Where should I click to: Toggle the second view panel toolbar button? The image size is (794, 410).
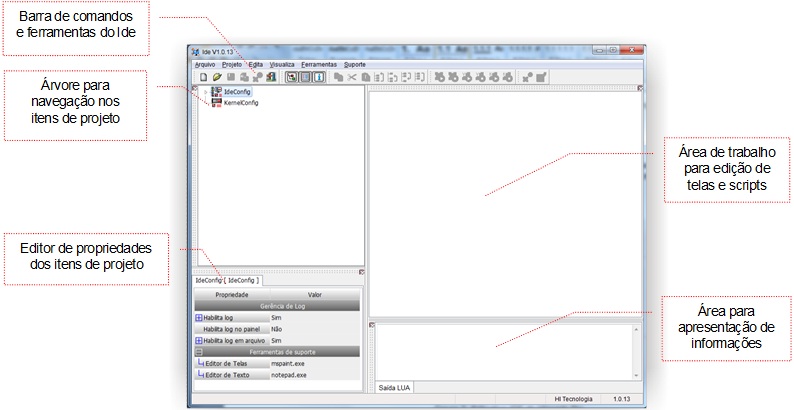(x=305, y=77)
